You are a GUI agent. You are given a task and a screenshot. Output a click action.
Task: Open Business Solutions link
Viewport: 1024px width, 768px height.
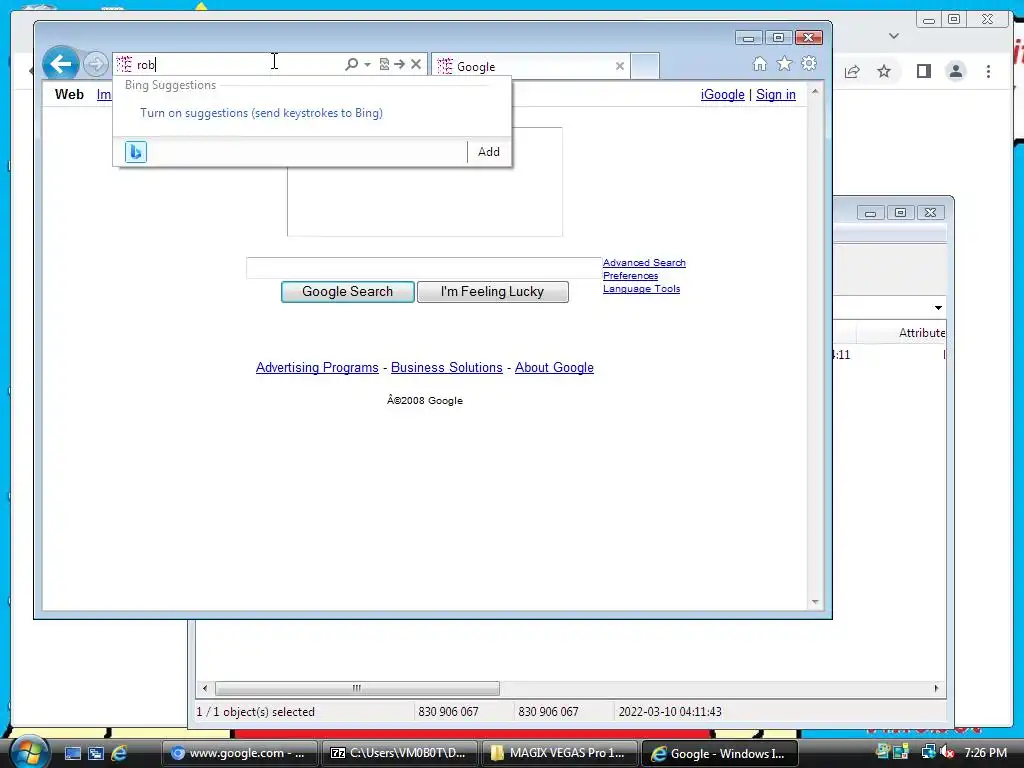pyautogui.click(x=447, y=368)
